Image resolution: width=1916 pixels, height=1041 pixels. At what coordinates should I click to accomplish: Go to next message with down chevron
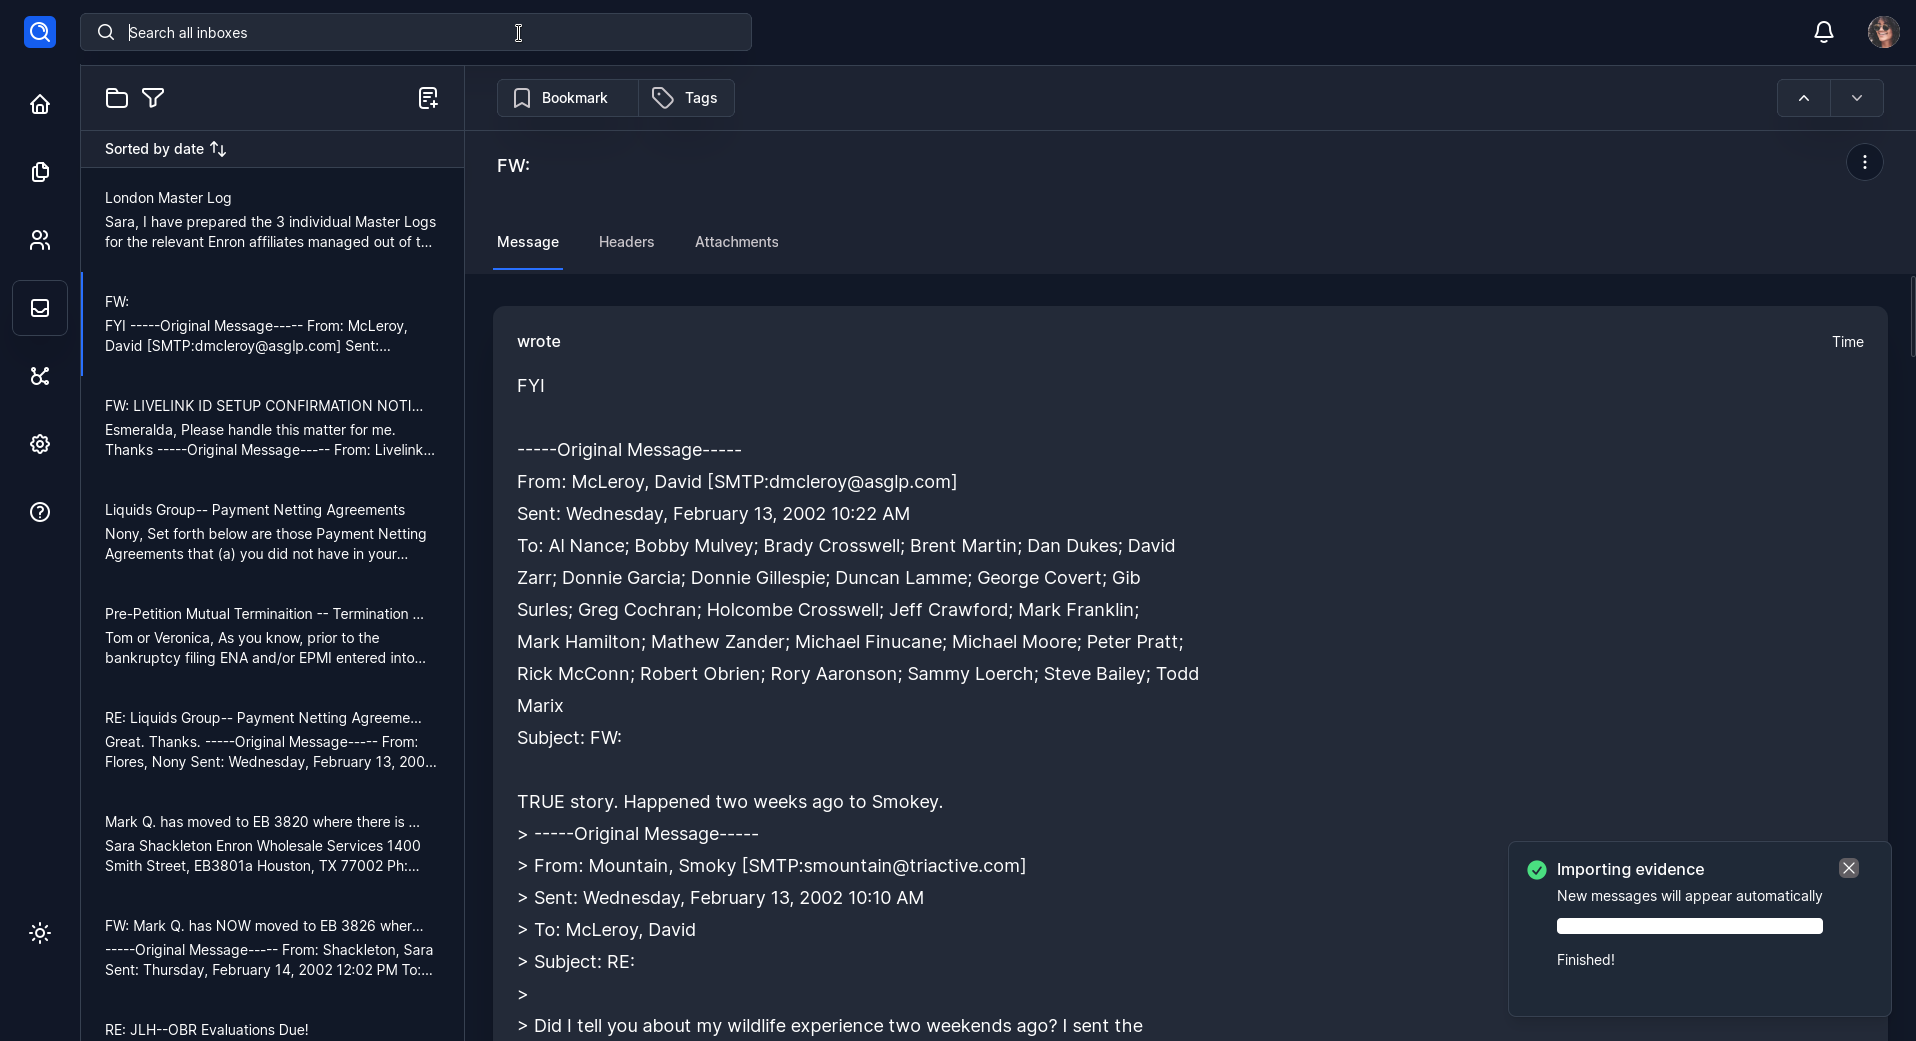click(1856, 98)
